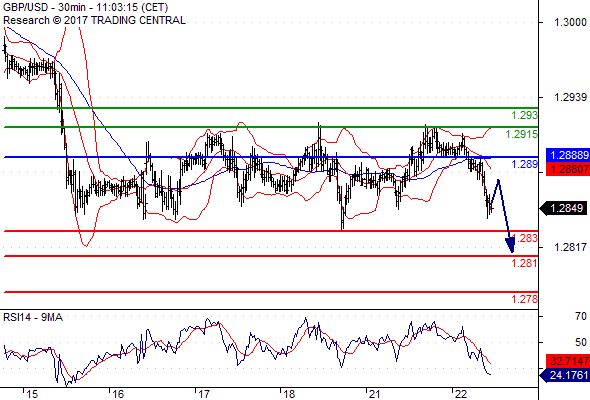This screenshot has width=590, height=400.
Task: Select the date marker 17 on time axis
Action: [203, 394]
